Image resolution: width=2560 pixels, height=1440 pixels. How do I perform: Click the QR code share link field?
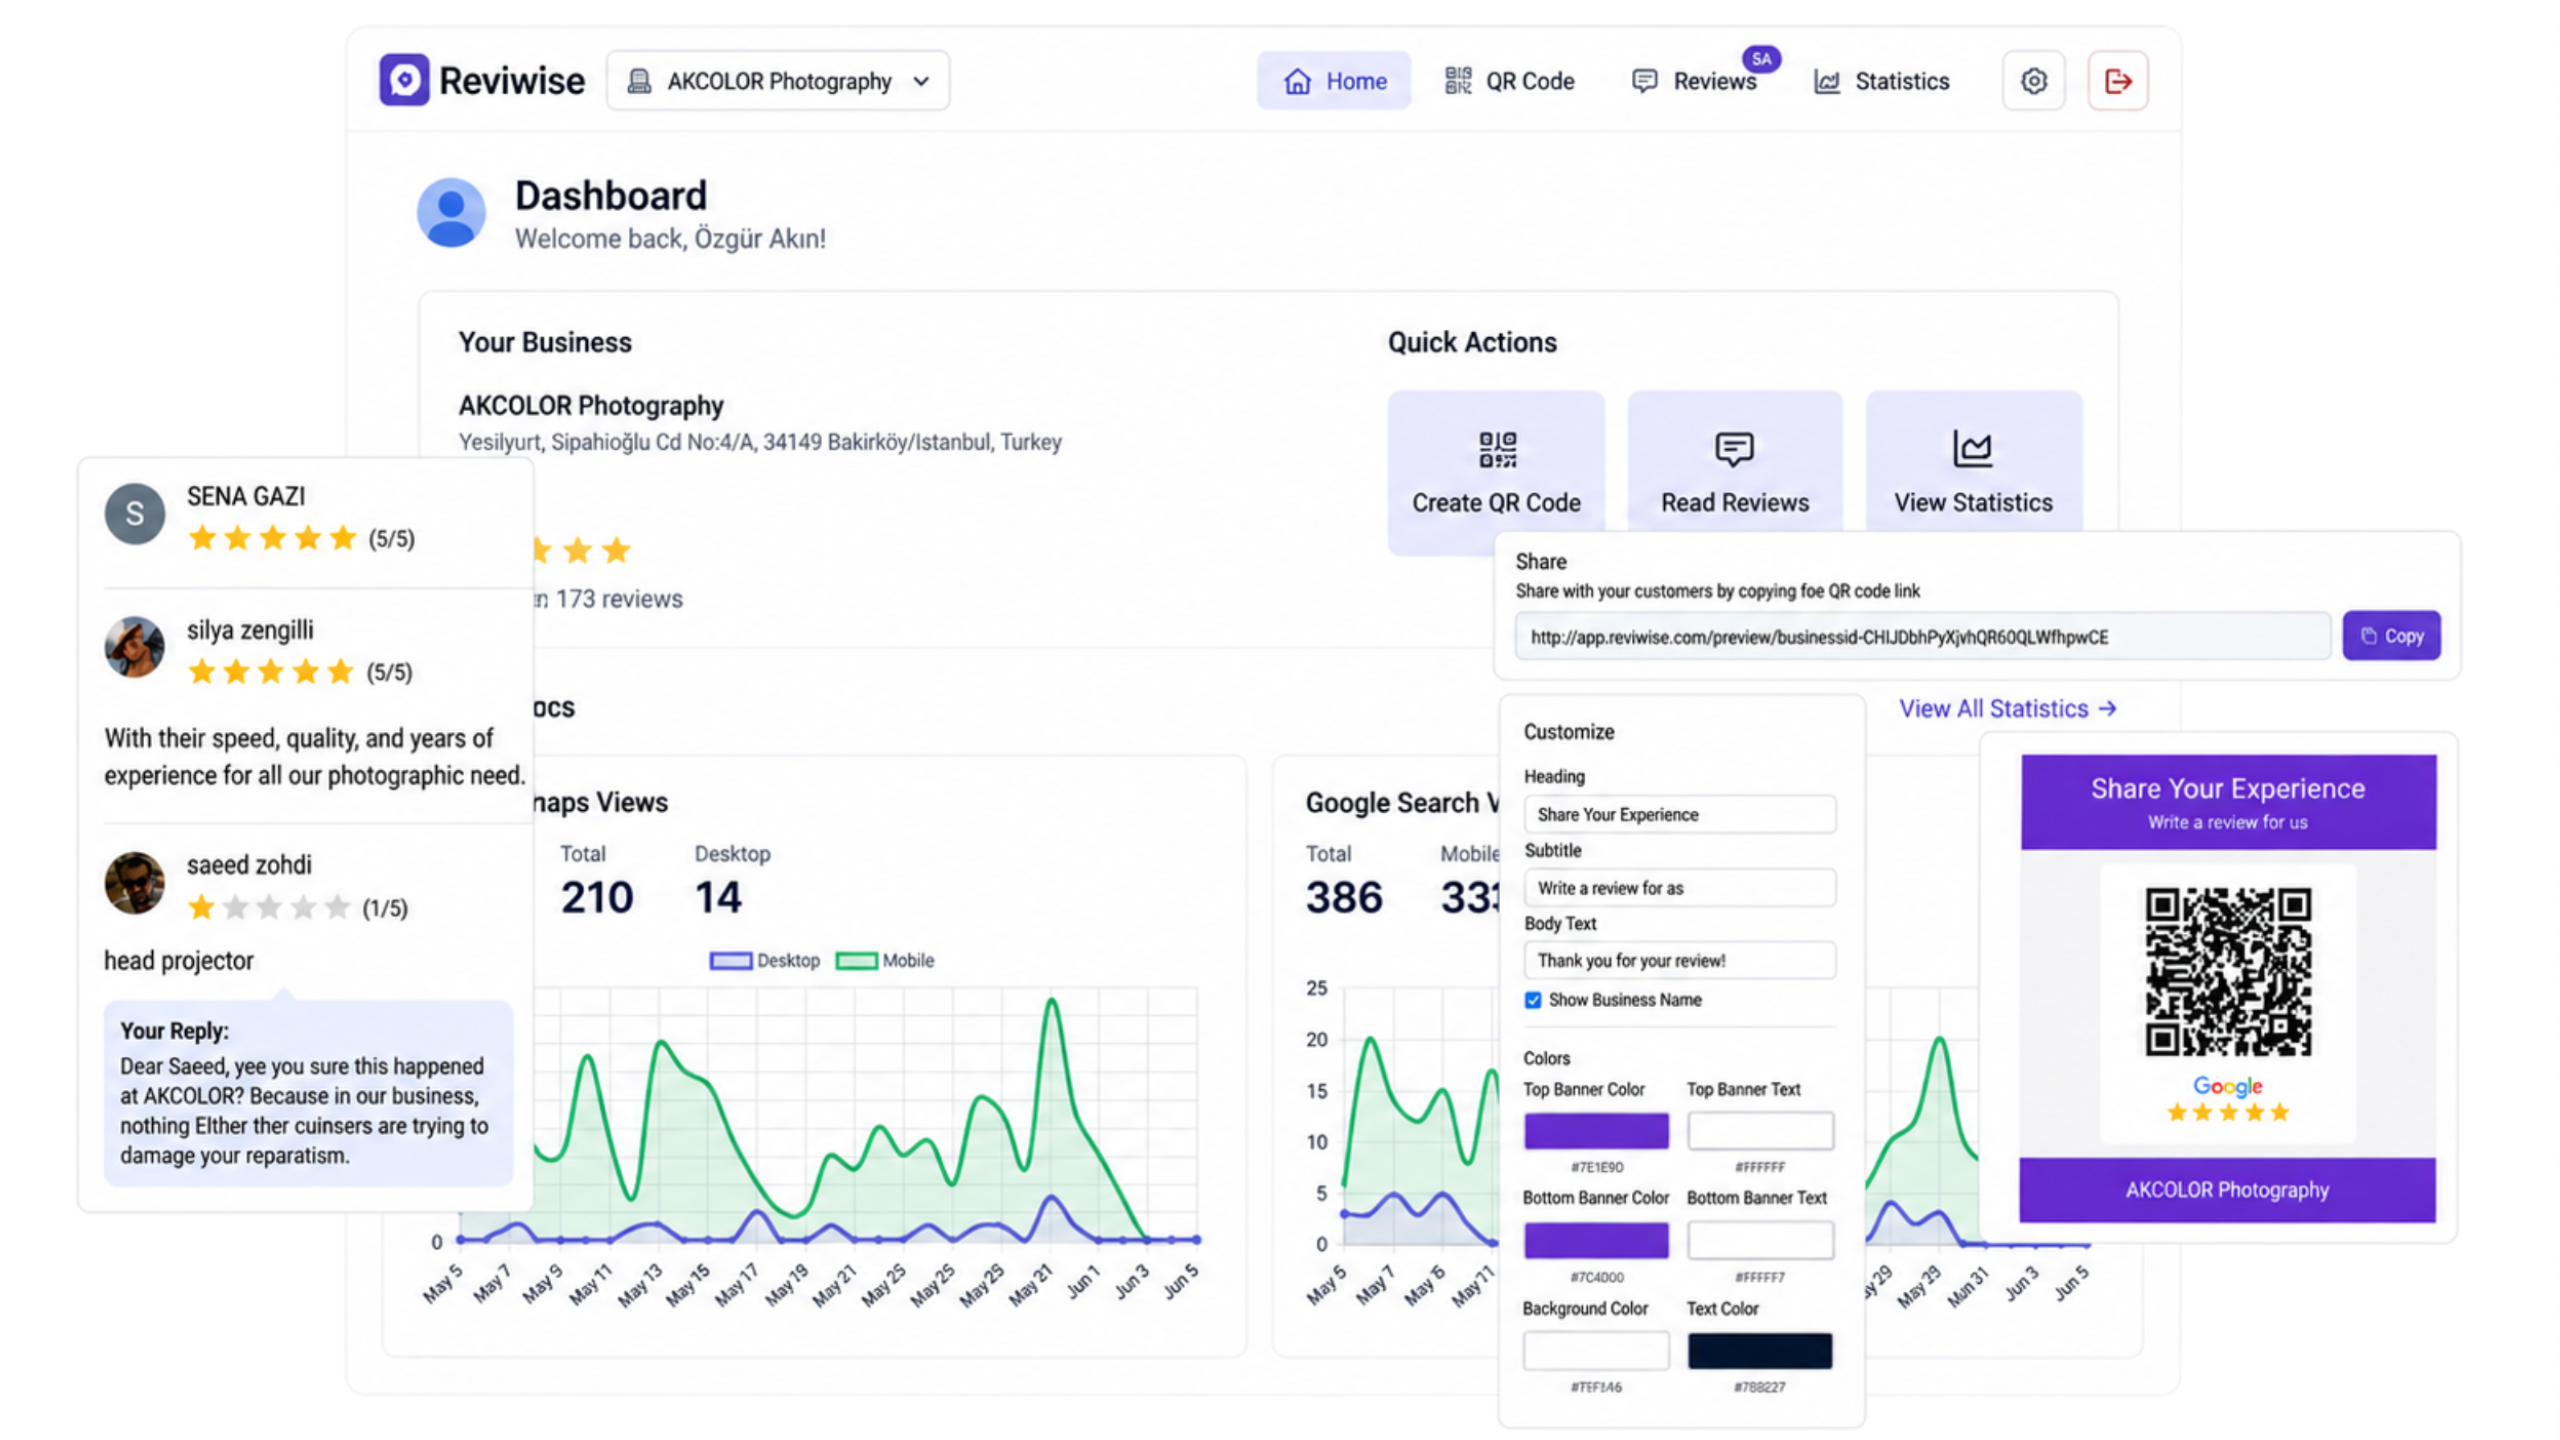point(1921,636)
